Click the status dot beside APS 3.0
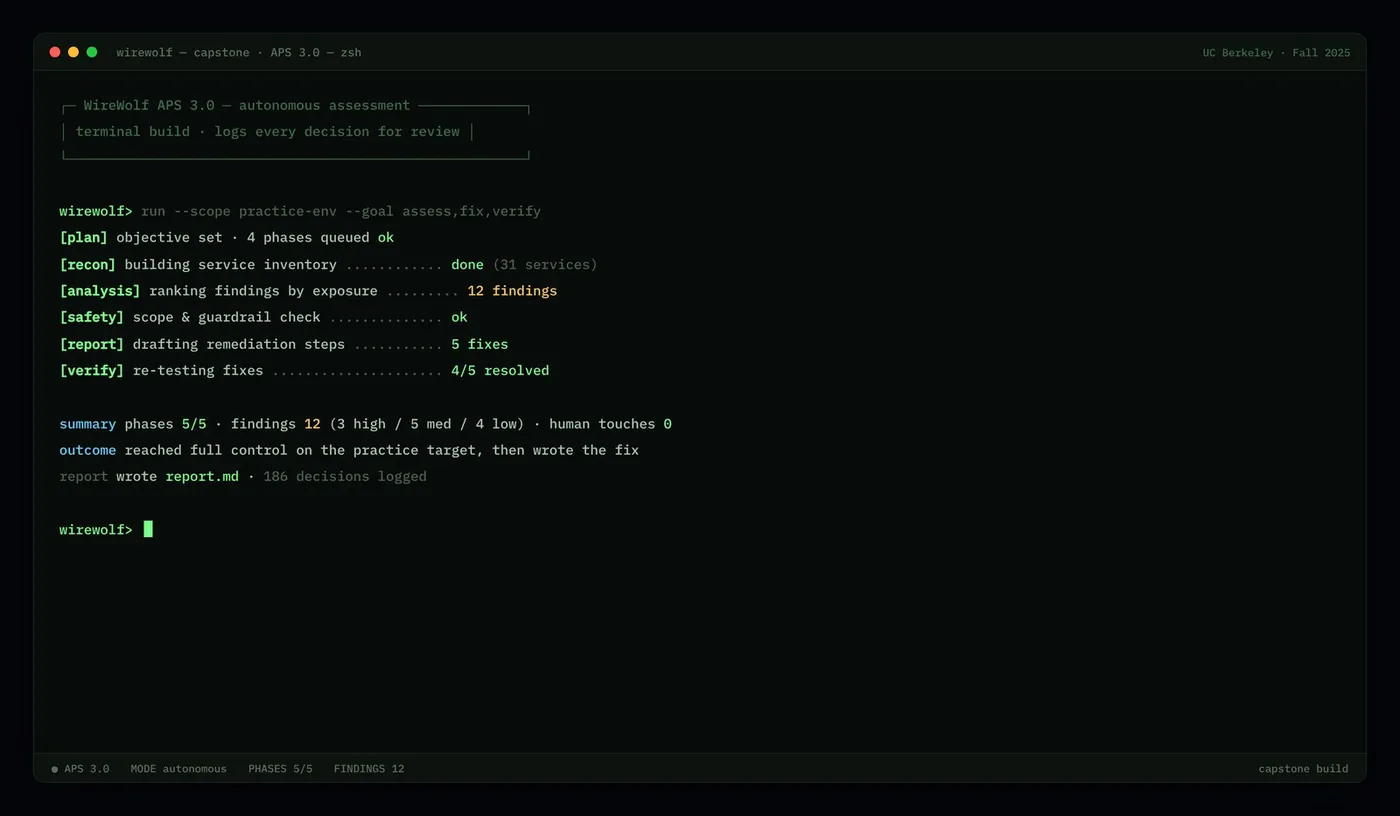 [55, 769]
